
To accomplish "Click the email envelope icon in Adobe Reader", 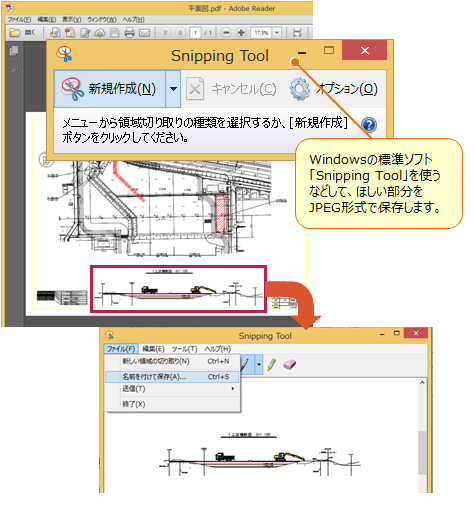I will (144, 33).
